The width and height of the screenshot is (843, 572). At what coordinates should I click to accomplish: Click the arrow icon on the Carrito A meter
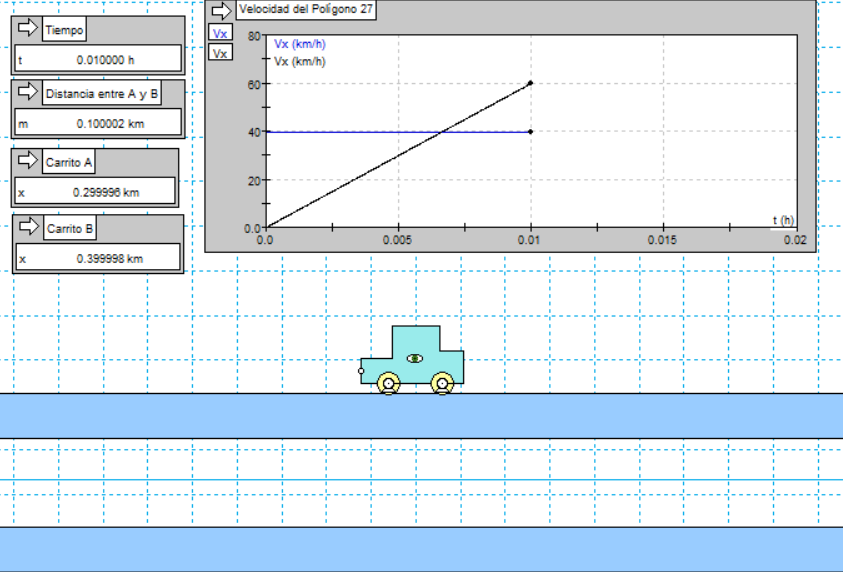point(28,162)
